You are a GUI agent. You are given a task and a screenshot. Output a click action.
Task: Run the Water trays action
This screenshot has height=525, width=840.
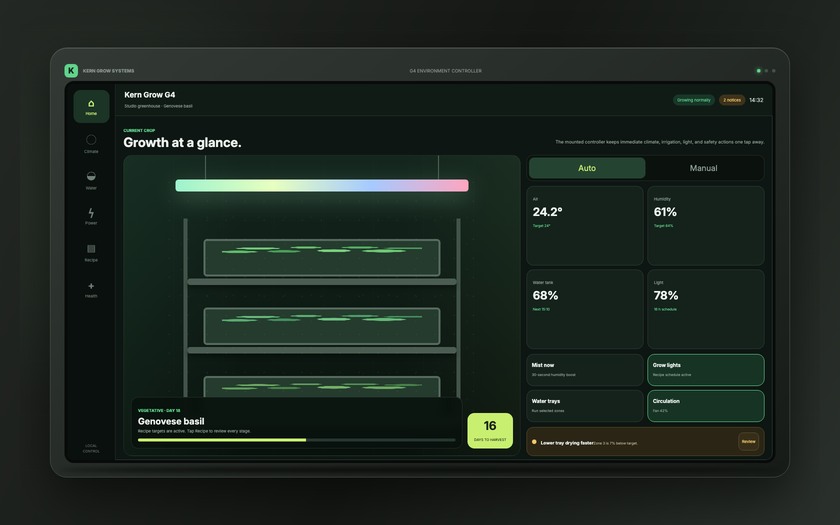[x=584, y=406]
